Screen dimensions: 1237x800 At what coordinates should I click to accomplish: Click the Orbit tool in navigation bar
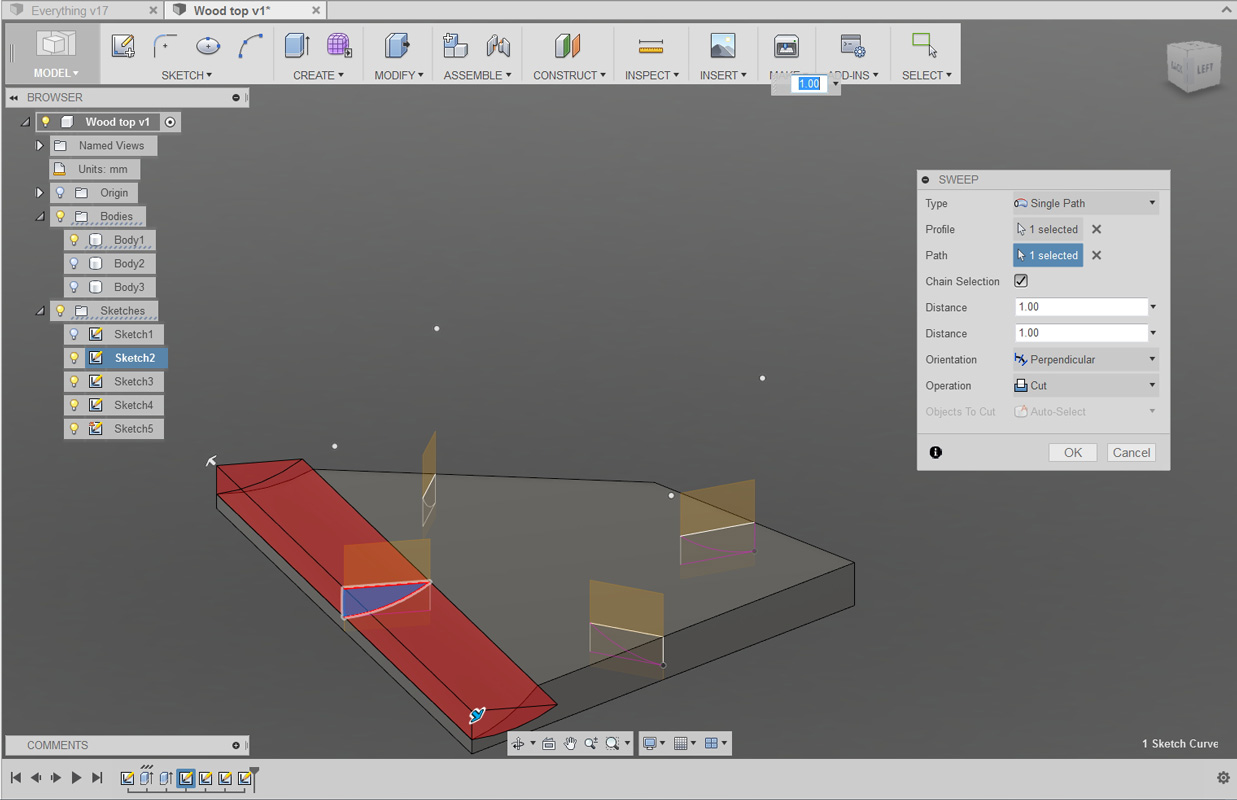point(518,743)
